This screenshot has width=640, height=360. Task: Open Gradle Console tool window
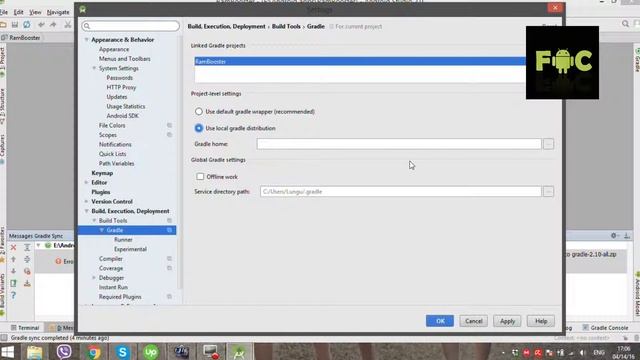[x=605, y=328]
